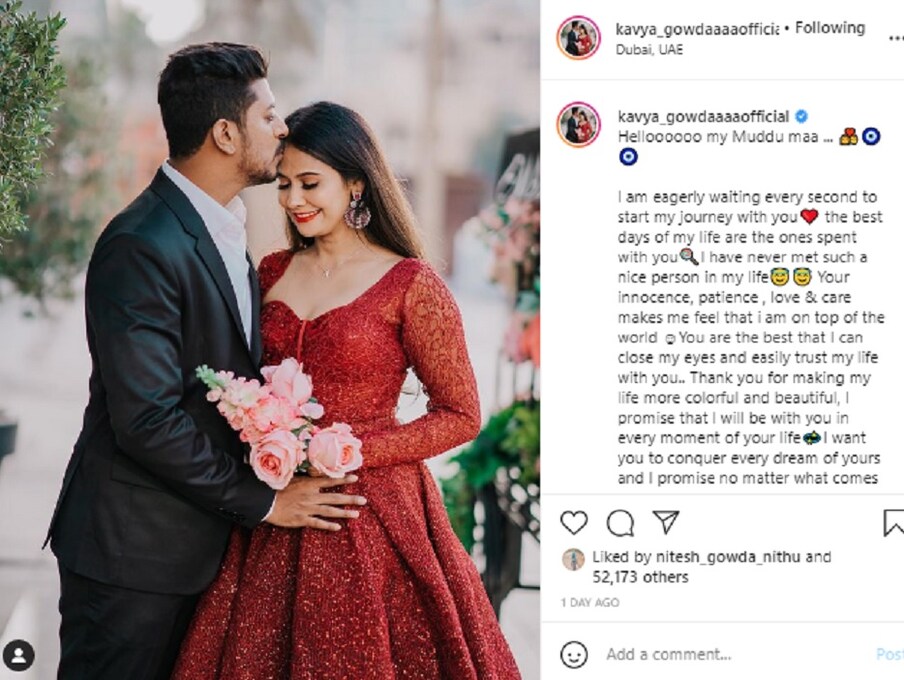The height and width of the screenshot is (680, 904).
Task: Save post with the bookmark icon
Action: (894, 523)
